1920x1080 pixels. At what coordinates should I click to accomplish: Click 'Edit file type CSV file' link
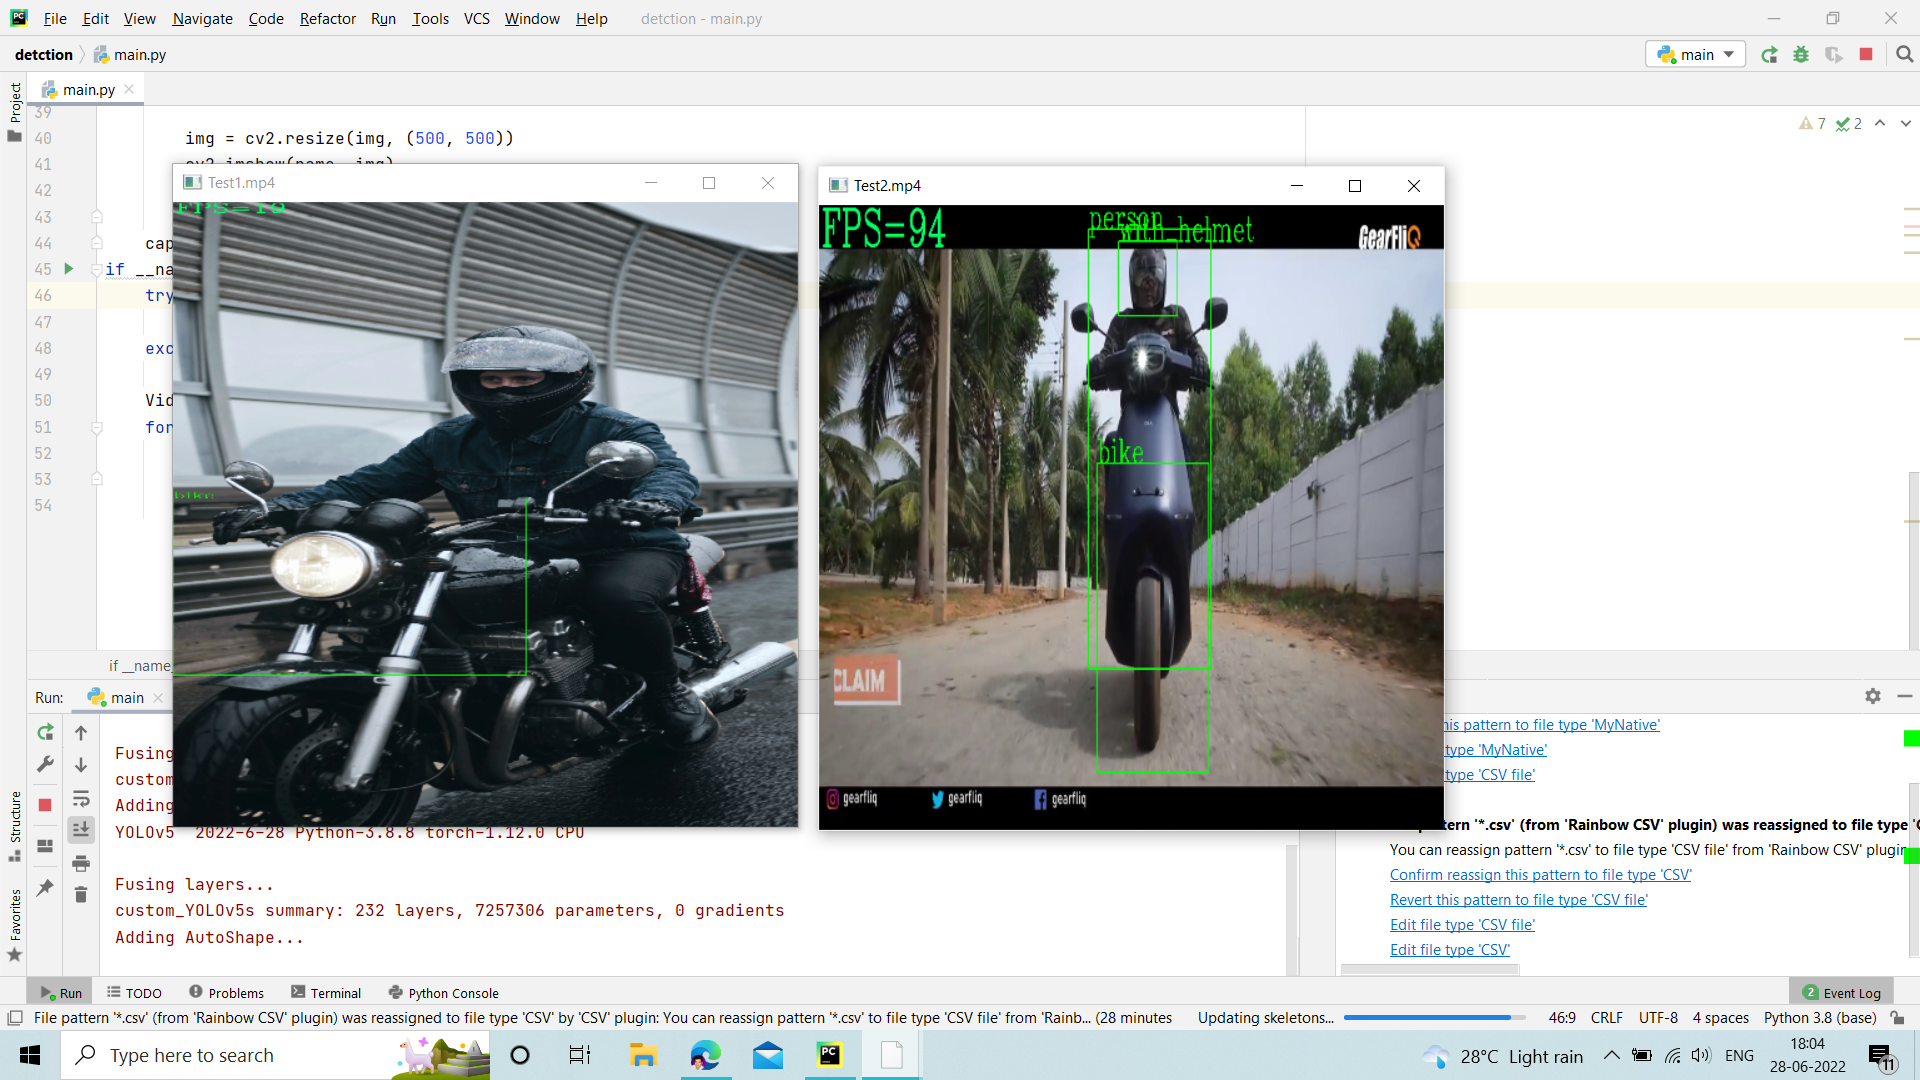tap(1462, 925)
